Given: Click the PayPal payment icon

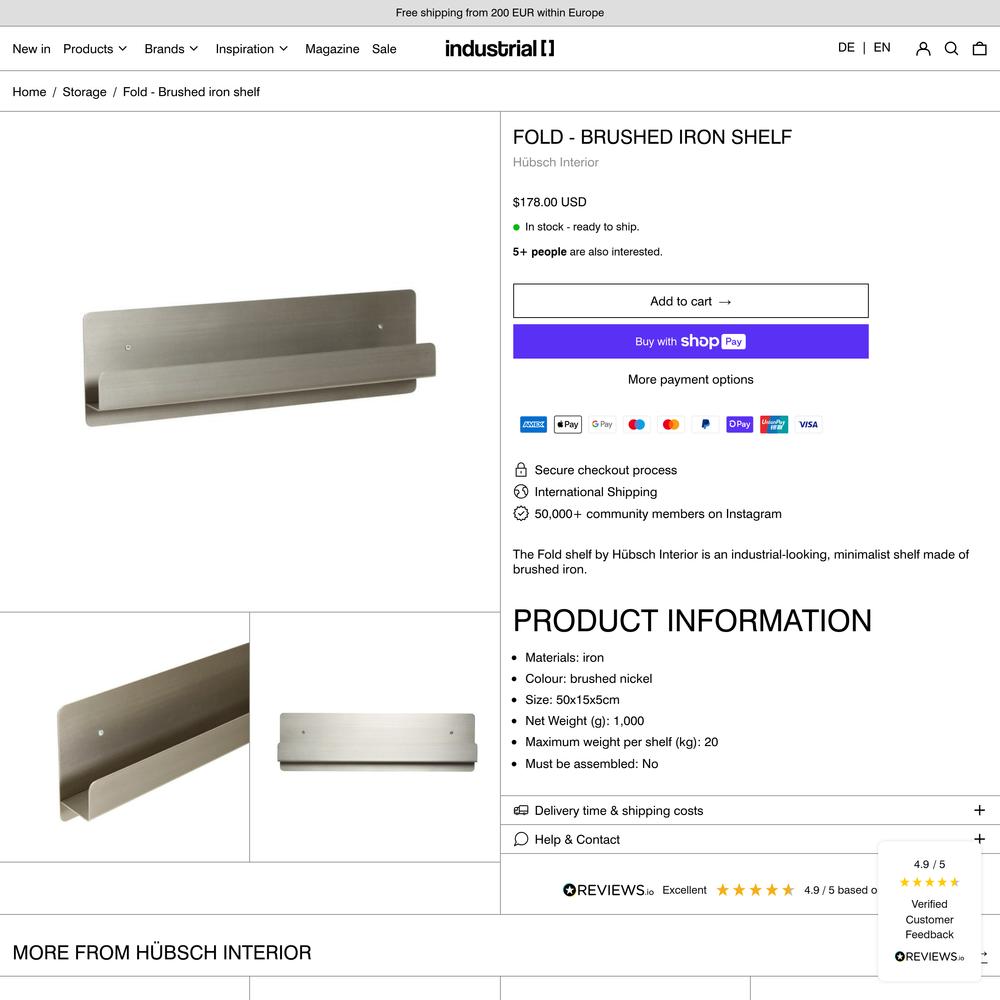Looking at the screenshot, I should click(x=705, y=424).
